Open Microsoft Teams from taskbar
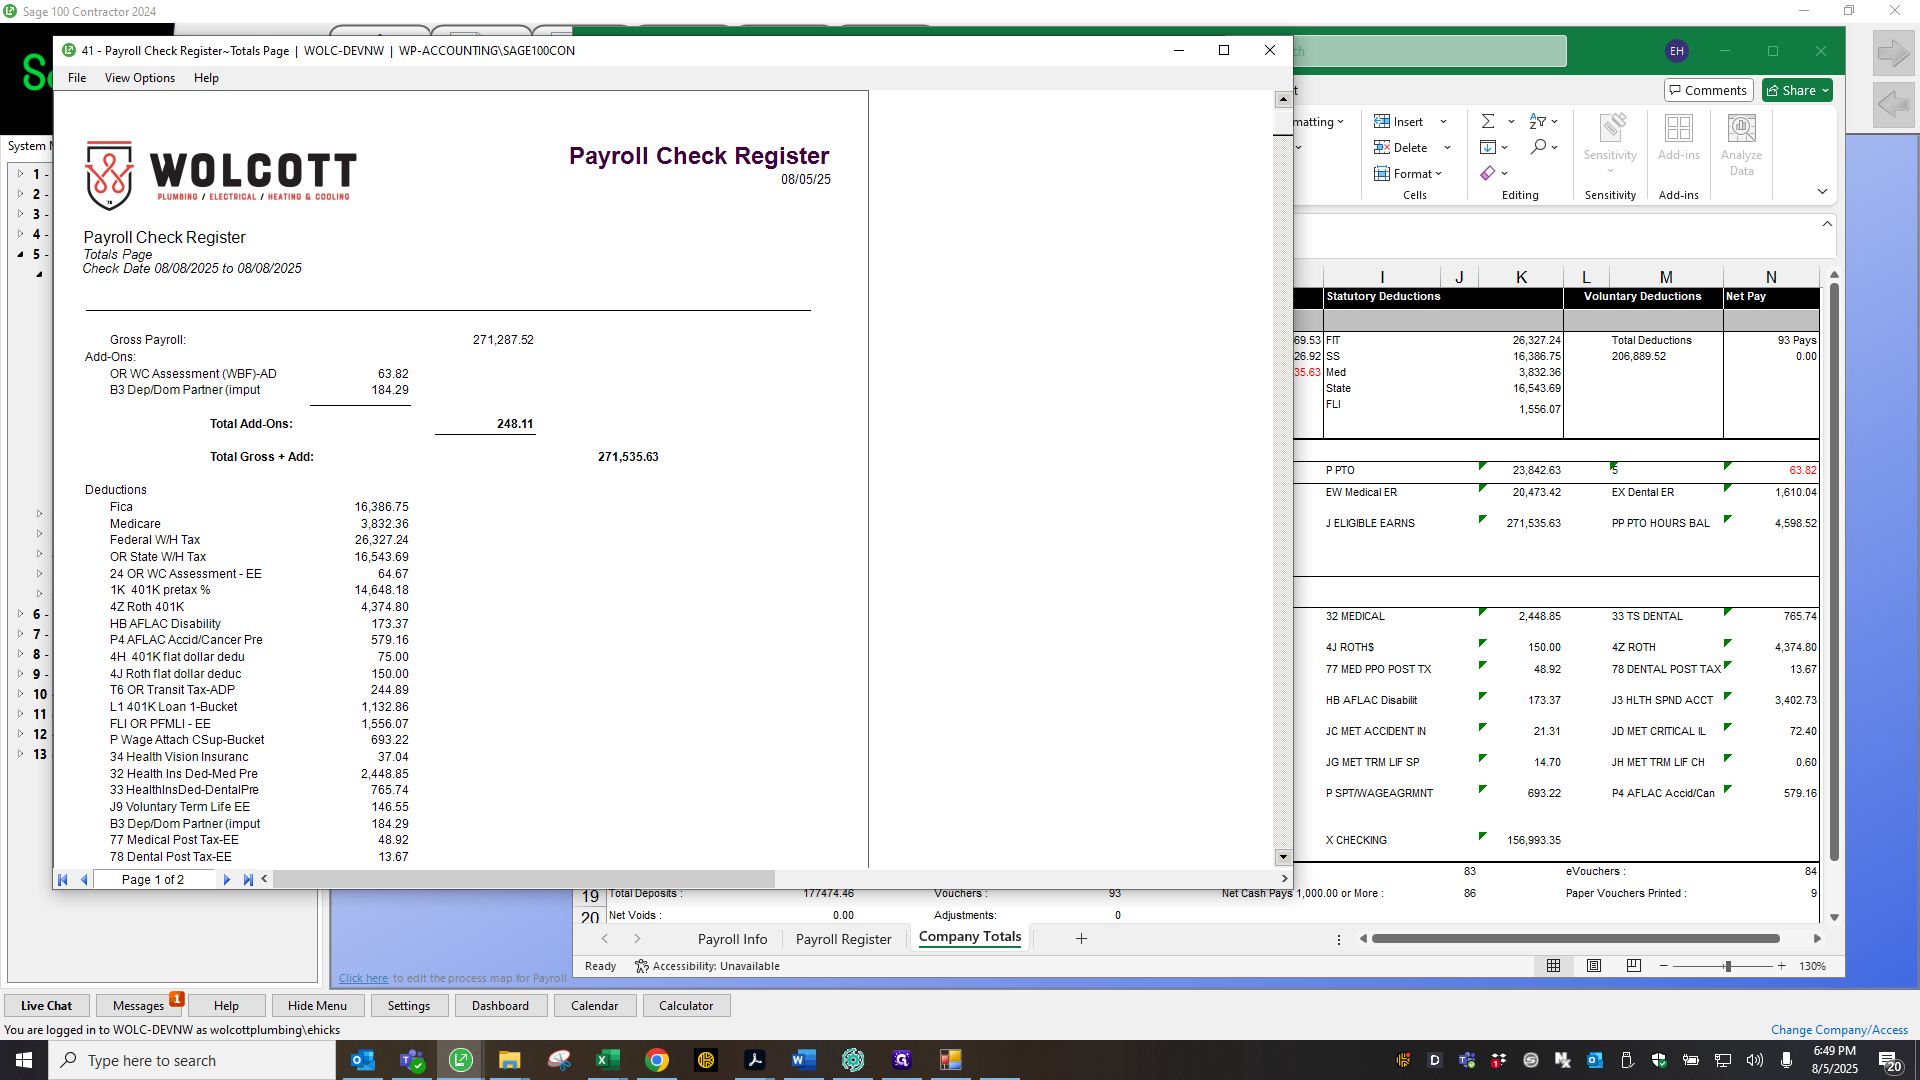Screen dimensions: 1920x1080 (412, 1060)
